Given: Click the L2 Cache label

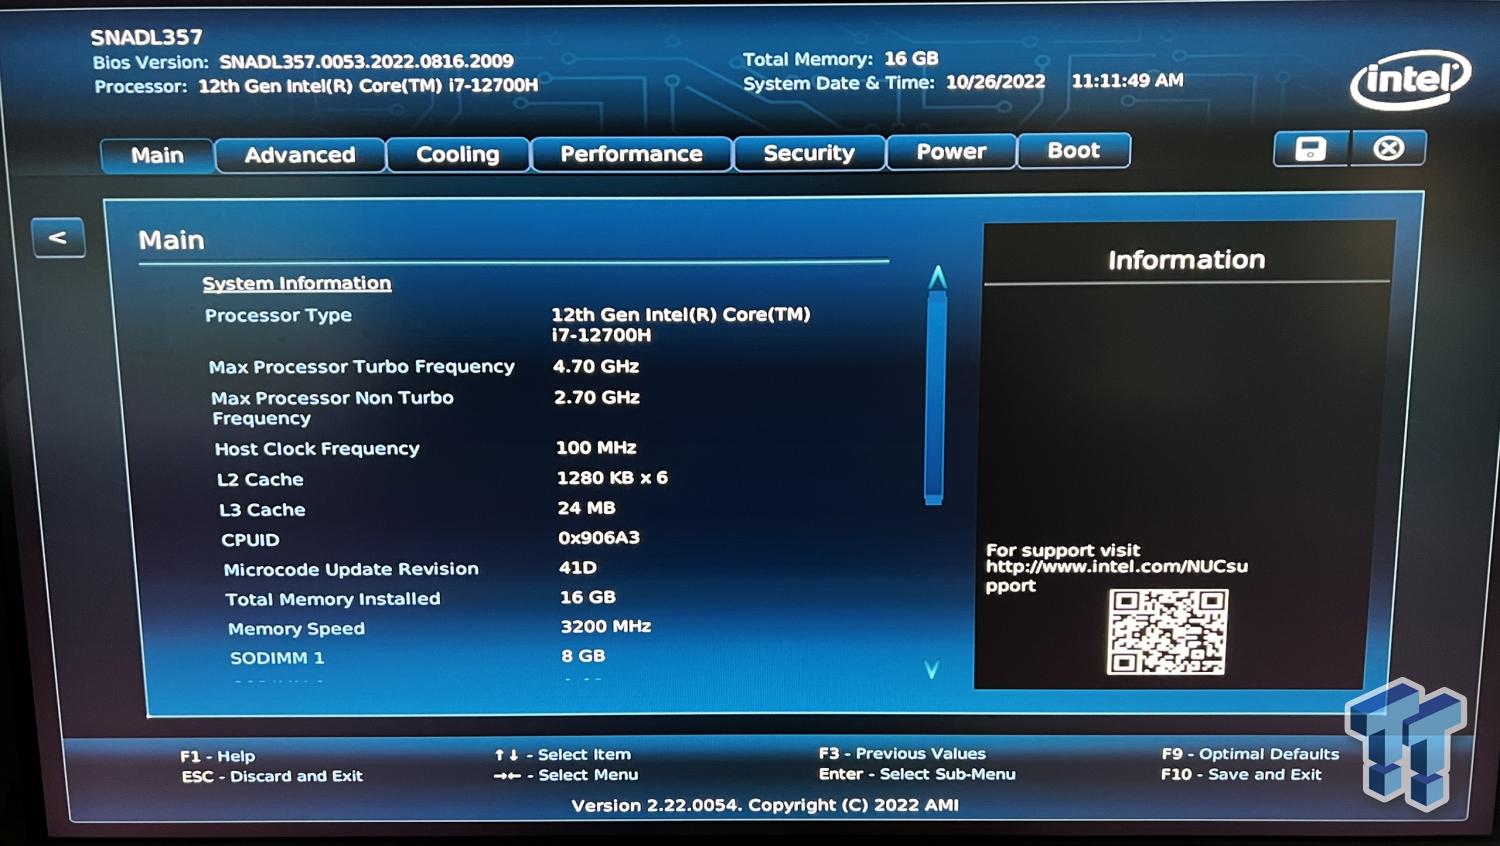Looking at the screenshot, I should (x=260, y=479).
